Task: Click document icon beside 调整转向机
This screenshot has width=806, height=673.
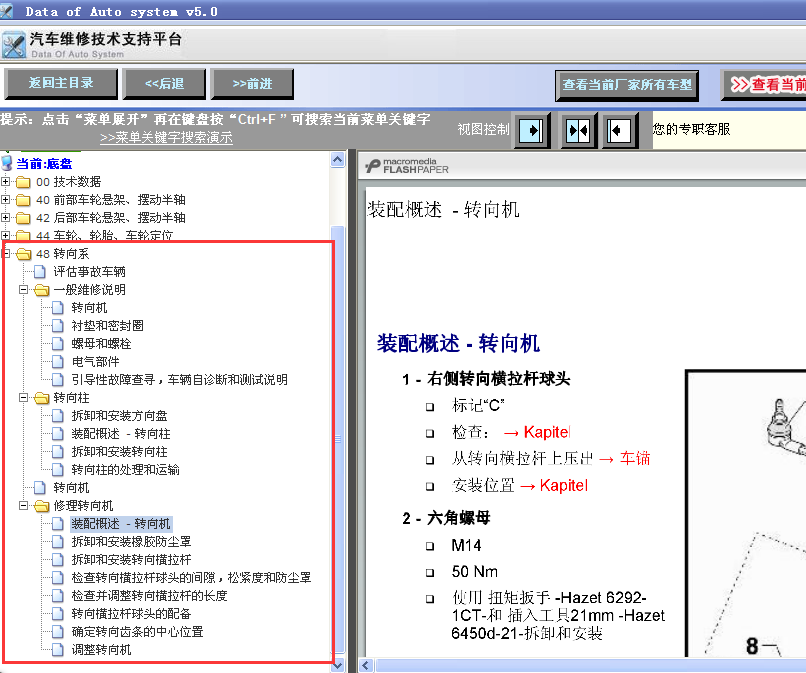Action: tap(58, 649)
